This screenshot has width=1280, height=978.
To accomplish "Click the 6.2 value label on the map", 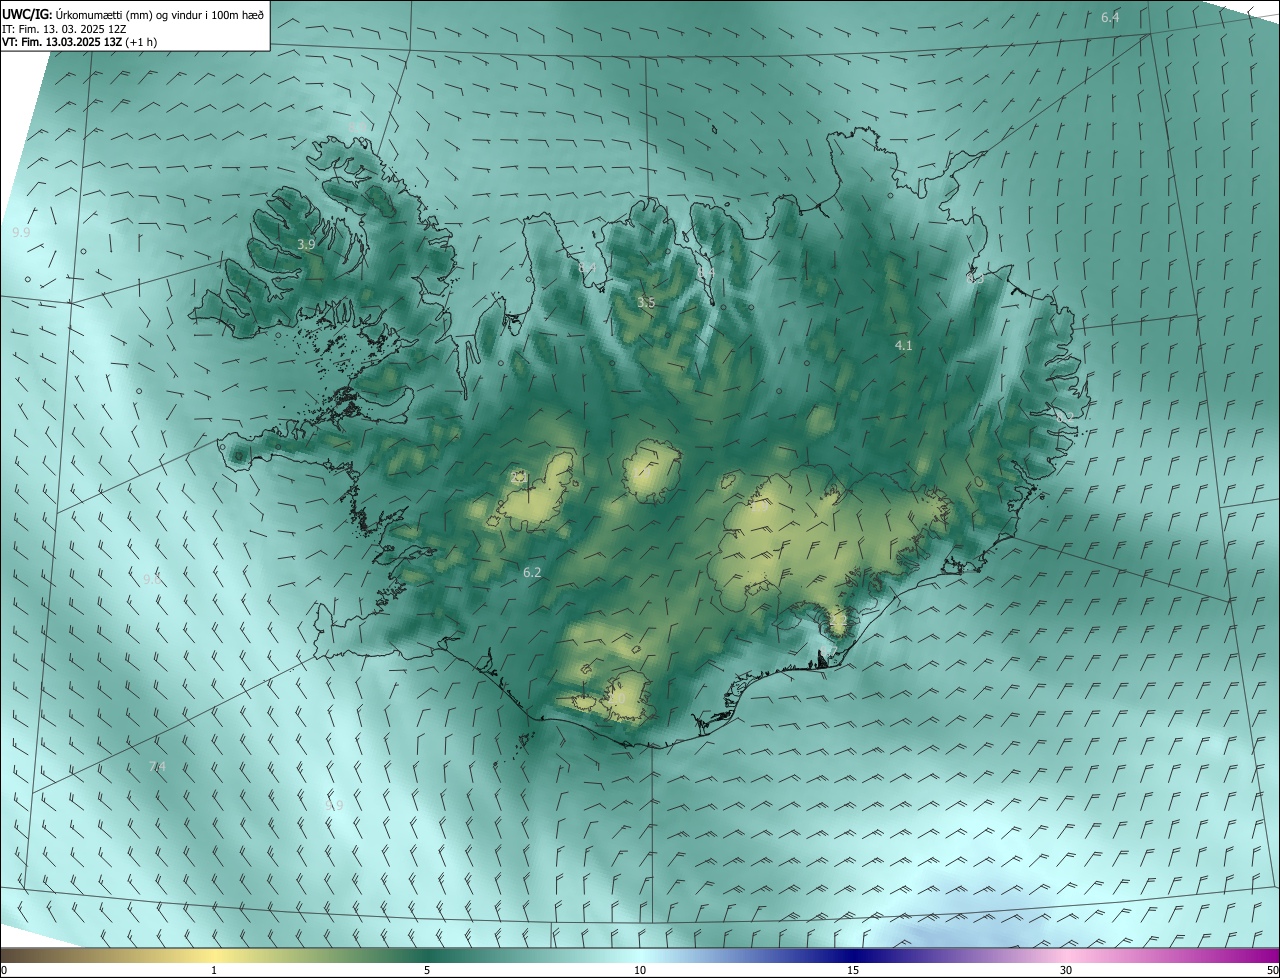I will click(532, 572).
